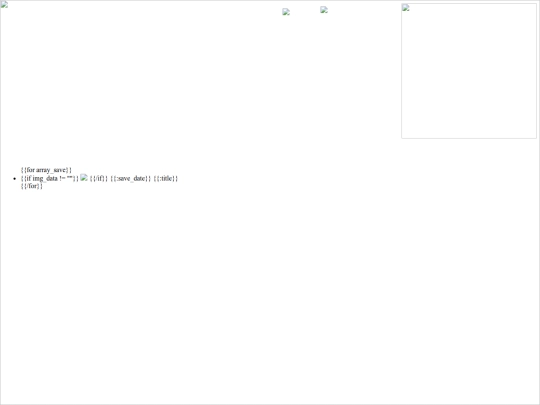Select the text '{{for array_save}}'
The image size is (540, 405).
pyautogui.click(x=46, y=170)
